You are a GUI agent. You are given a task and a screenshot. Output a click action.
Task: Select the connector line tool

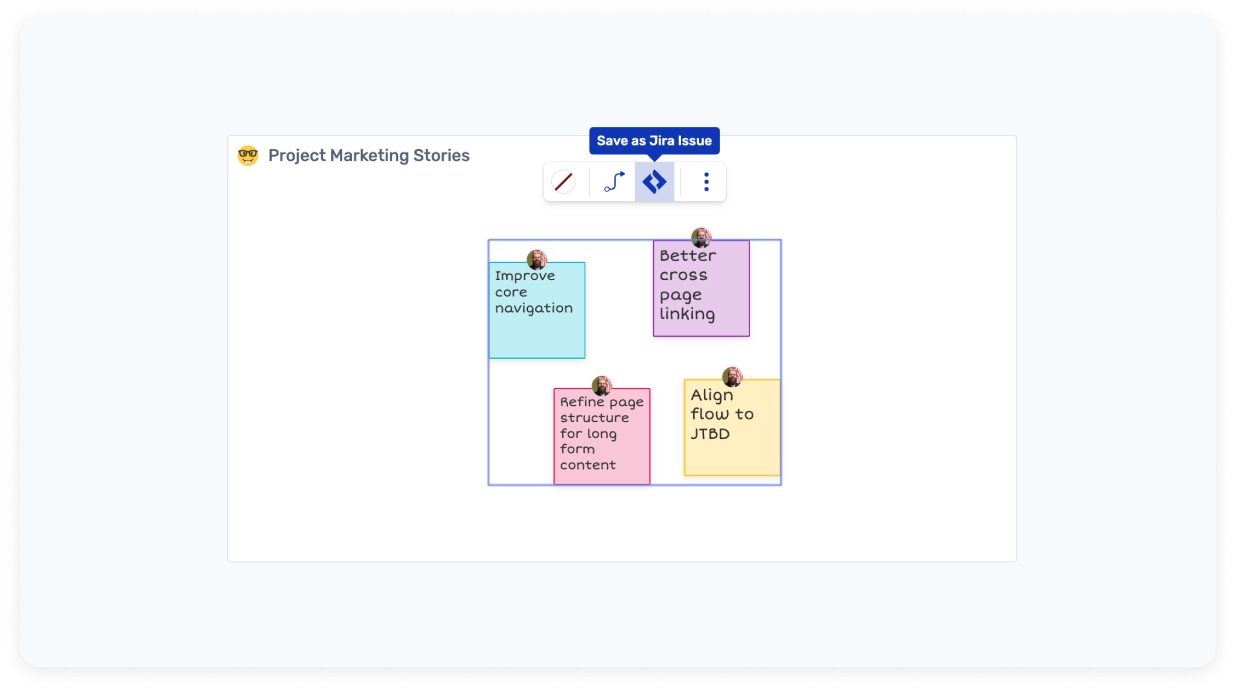[614, 182]
